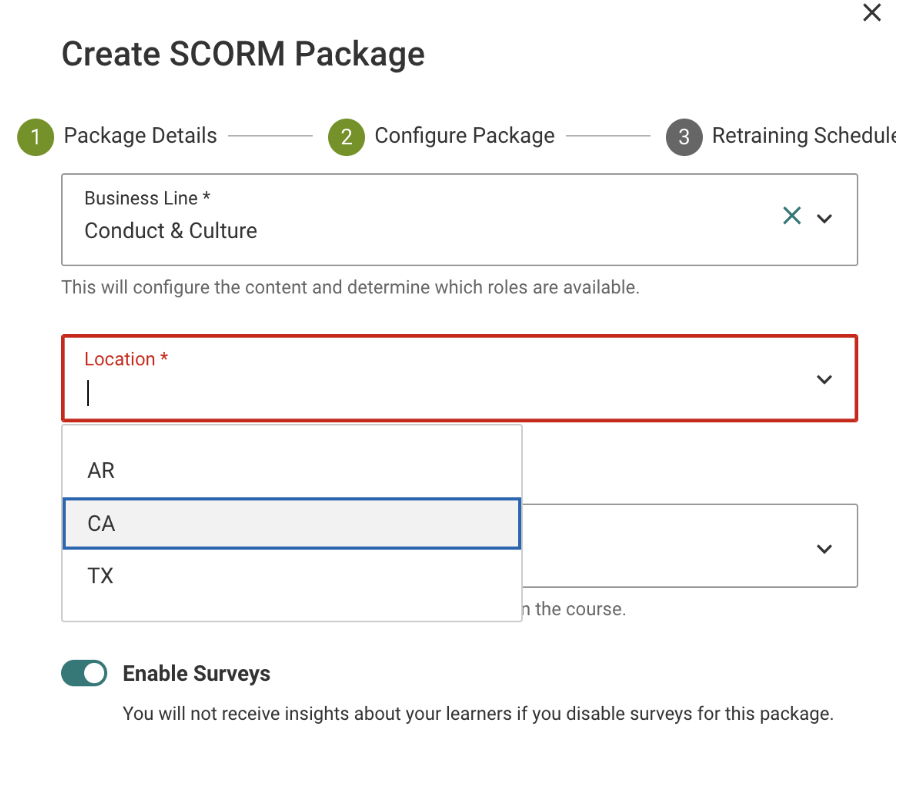Select AR from the location list
898x804 pixels.
(x=101, y=471)
